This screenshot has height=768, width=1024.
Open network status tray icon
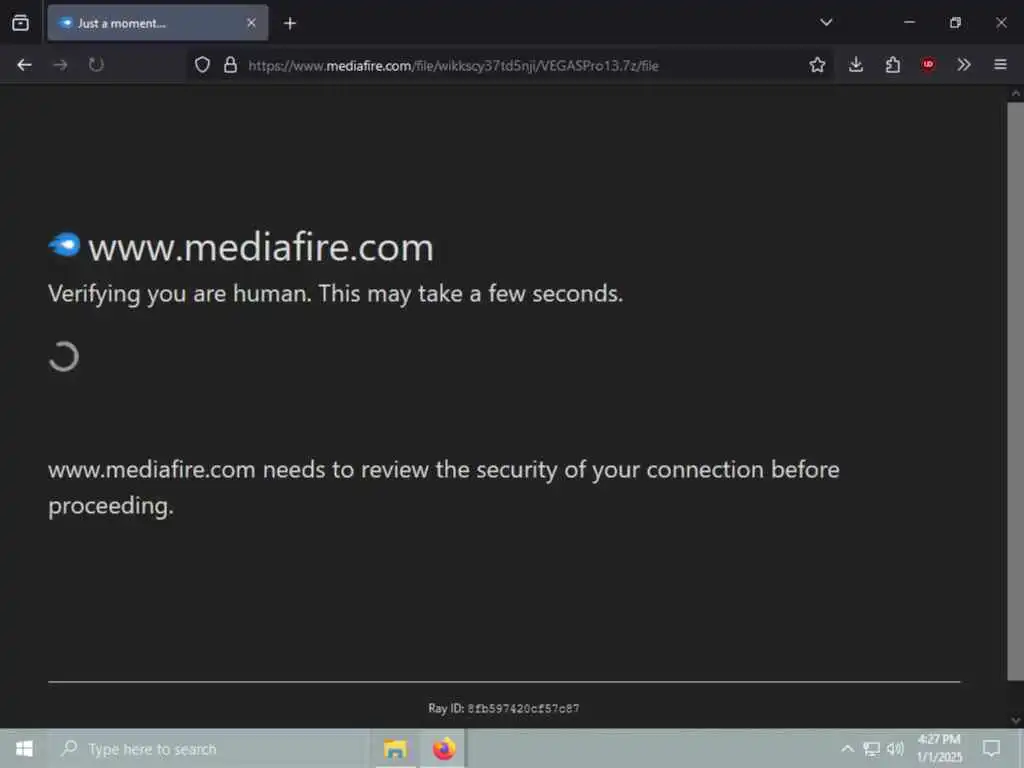tap(871, 749)
